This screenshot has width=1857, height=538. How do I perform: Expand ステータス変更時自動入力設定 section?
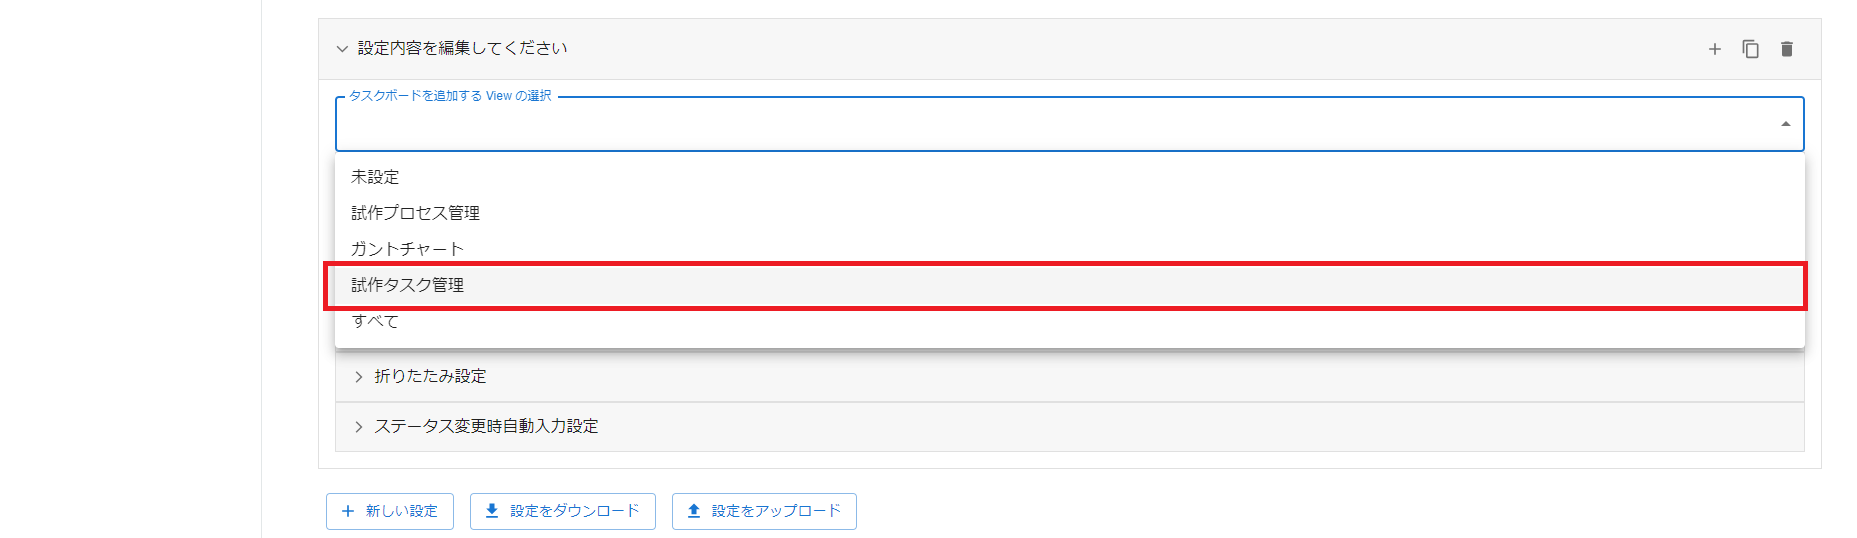pyautogui.click(x=486, y=426)
